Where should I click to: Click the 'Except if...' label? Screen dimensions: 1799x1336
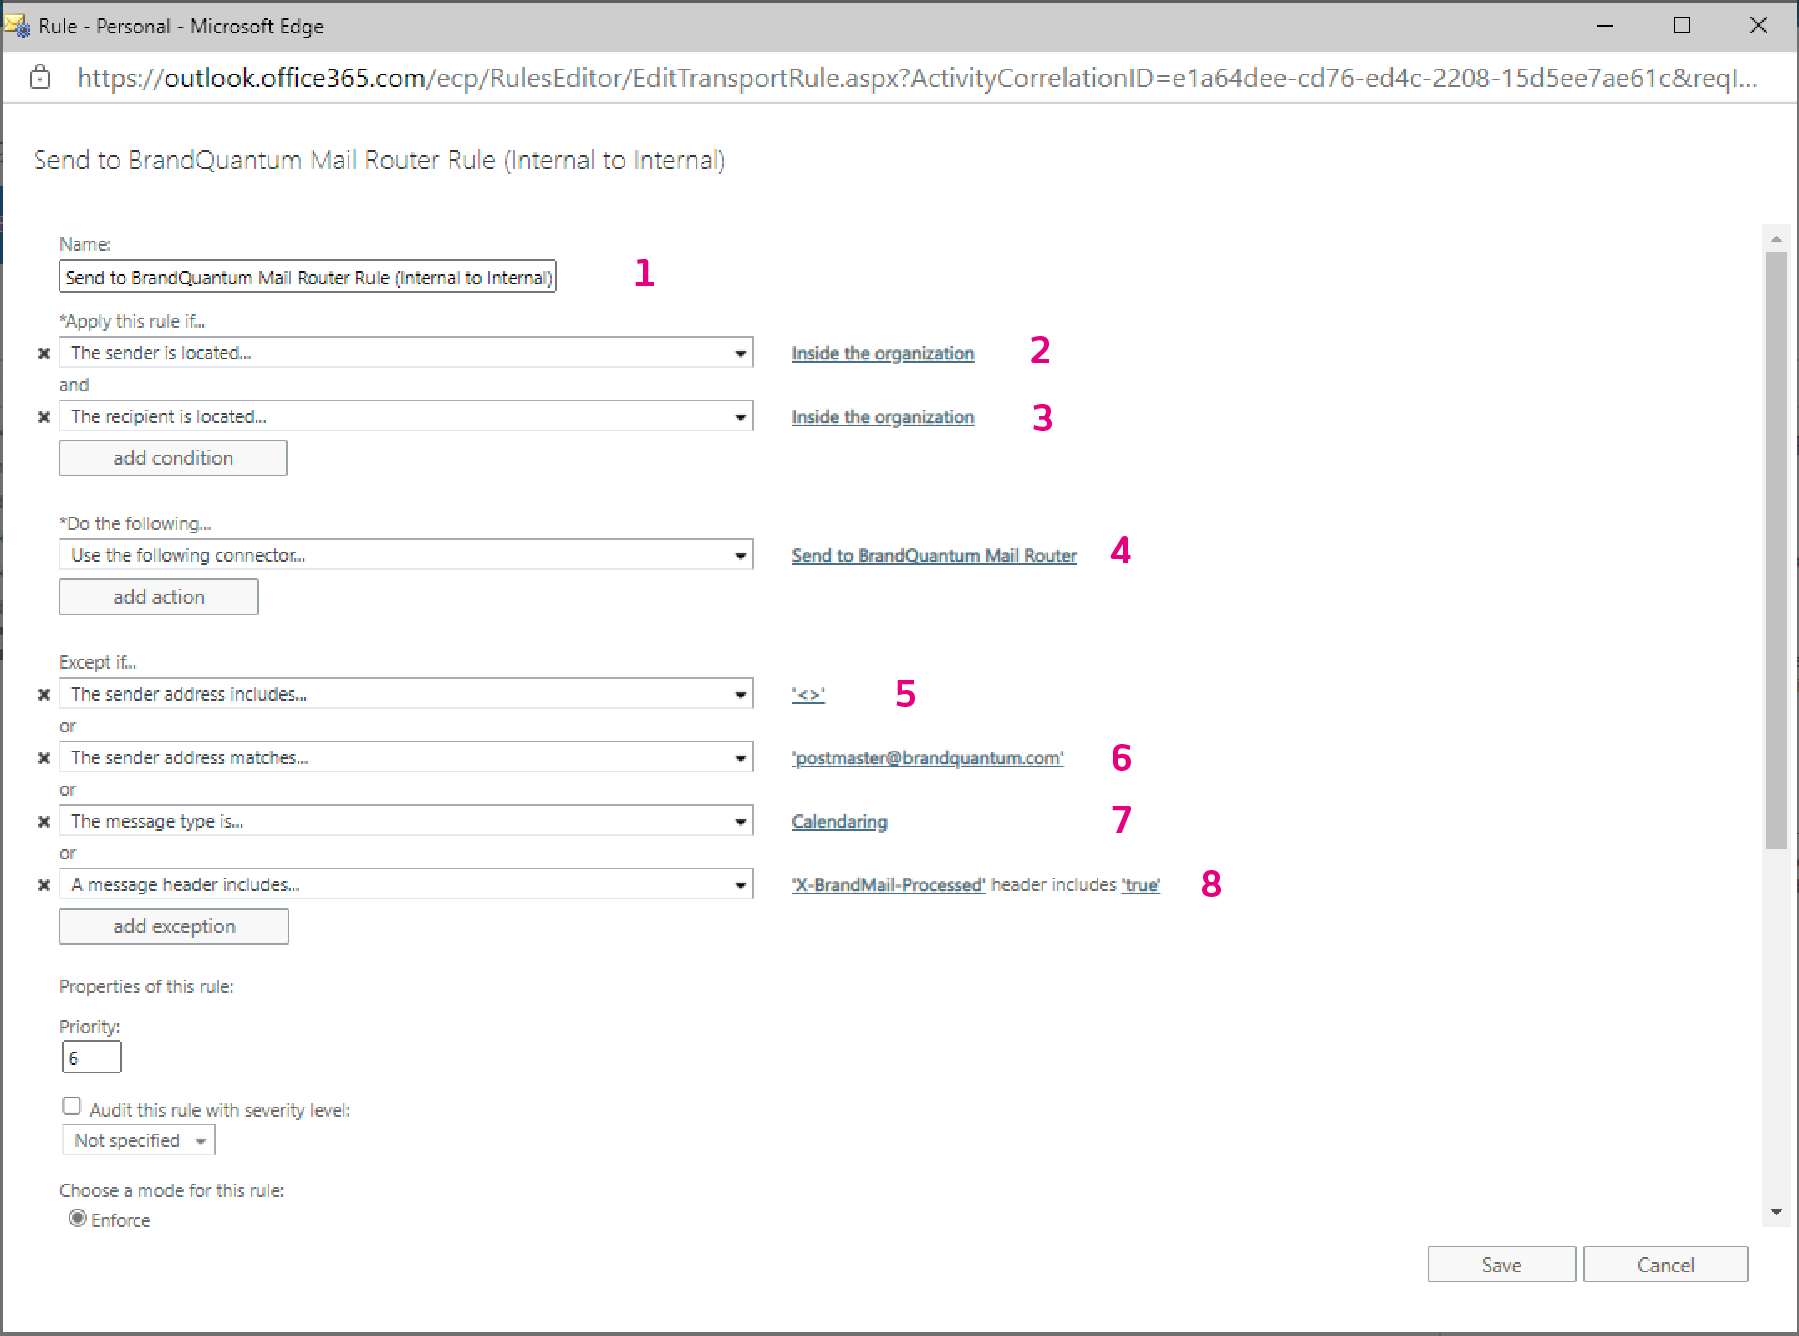(x=98, y=663)
